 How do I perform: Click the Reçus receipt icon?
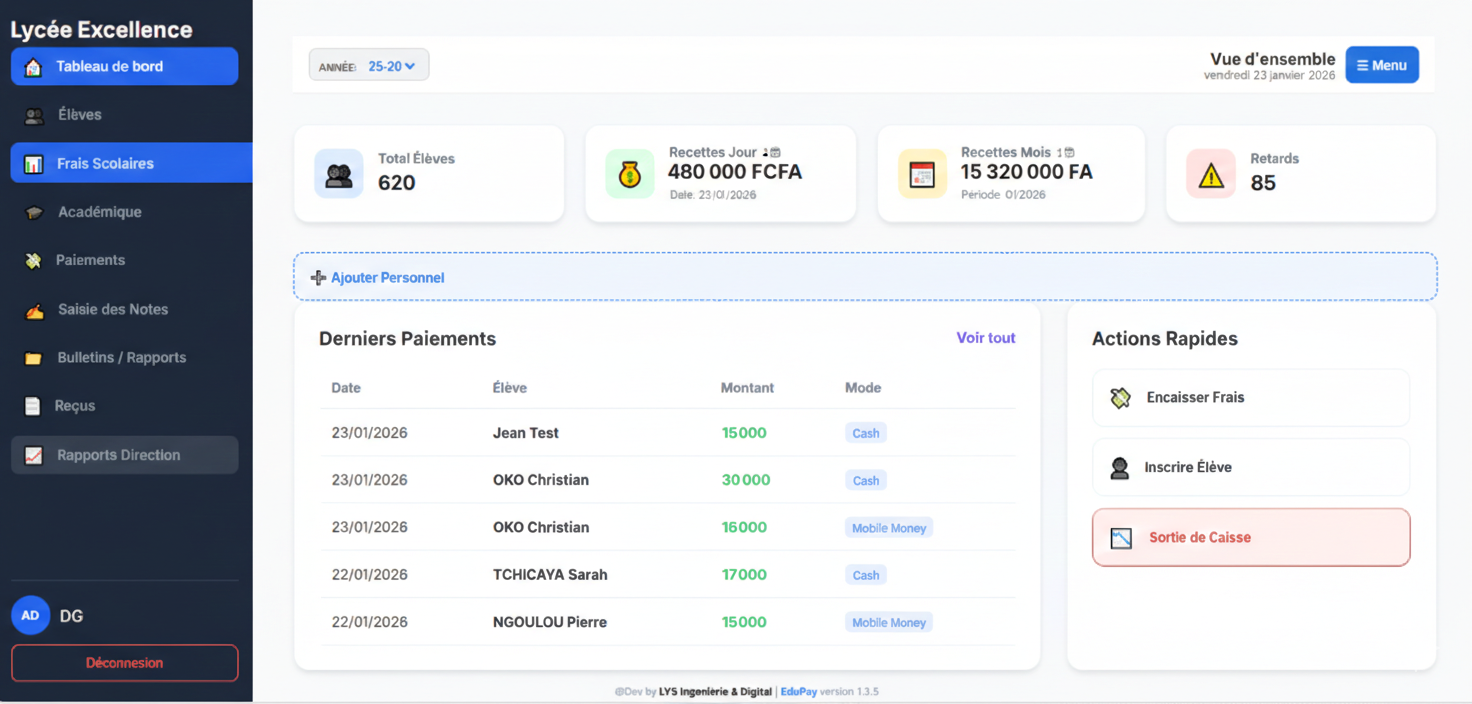point(32,405)
